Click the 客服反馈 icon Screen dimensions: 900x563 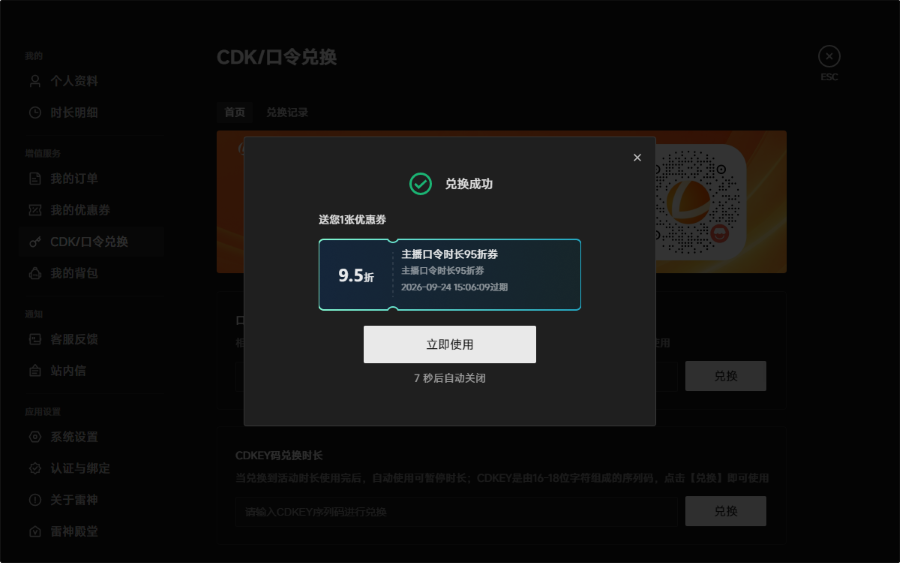coord(35,339)
